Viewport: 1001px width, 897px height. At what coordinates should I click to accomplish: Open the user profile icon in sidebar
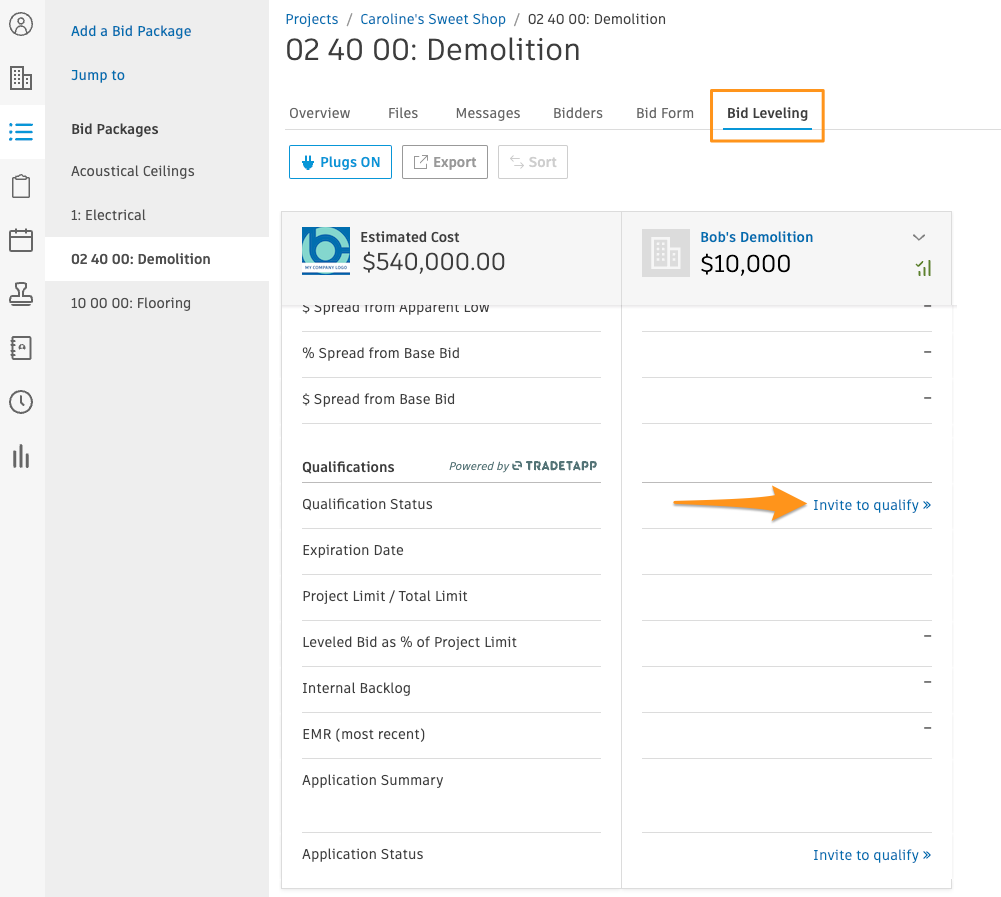coord(21,24)
